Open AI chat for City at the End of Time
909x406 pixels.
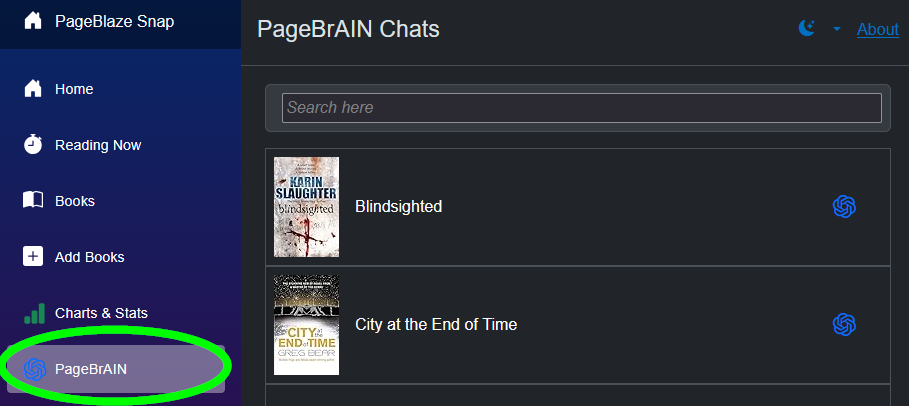(844, 325)
